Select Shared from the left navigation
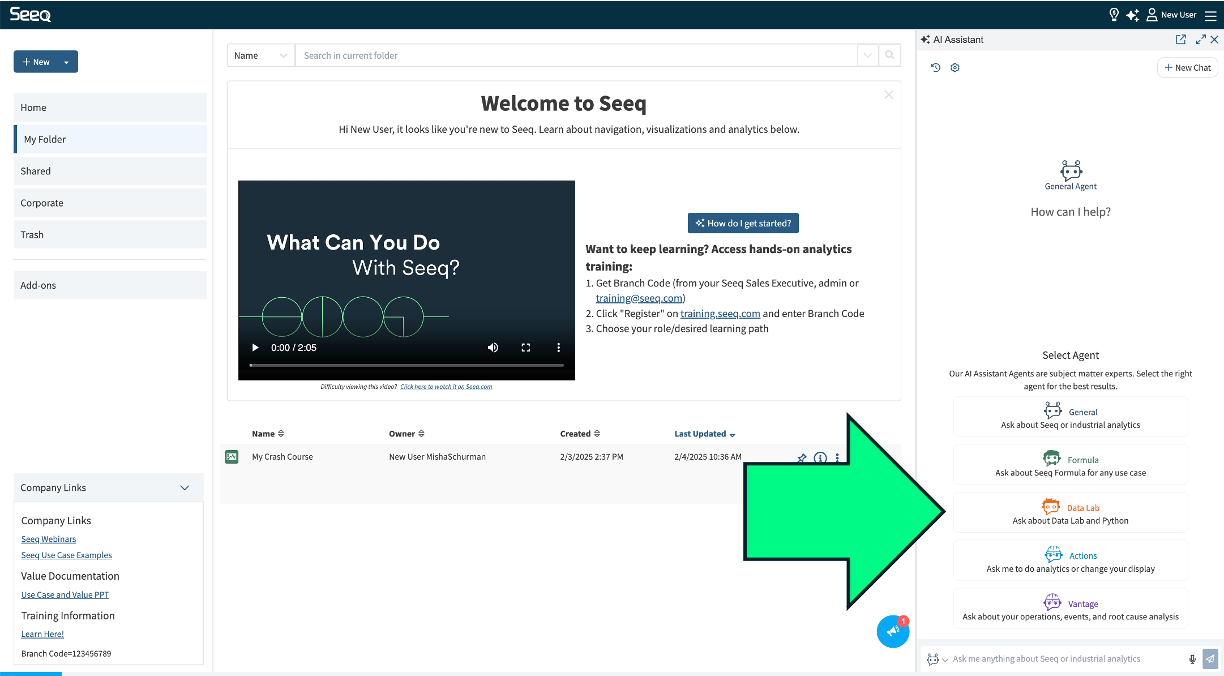 [x=35, y=171]
